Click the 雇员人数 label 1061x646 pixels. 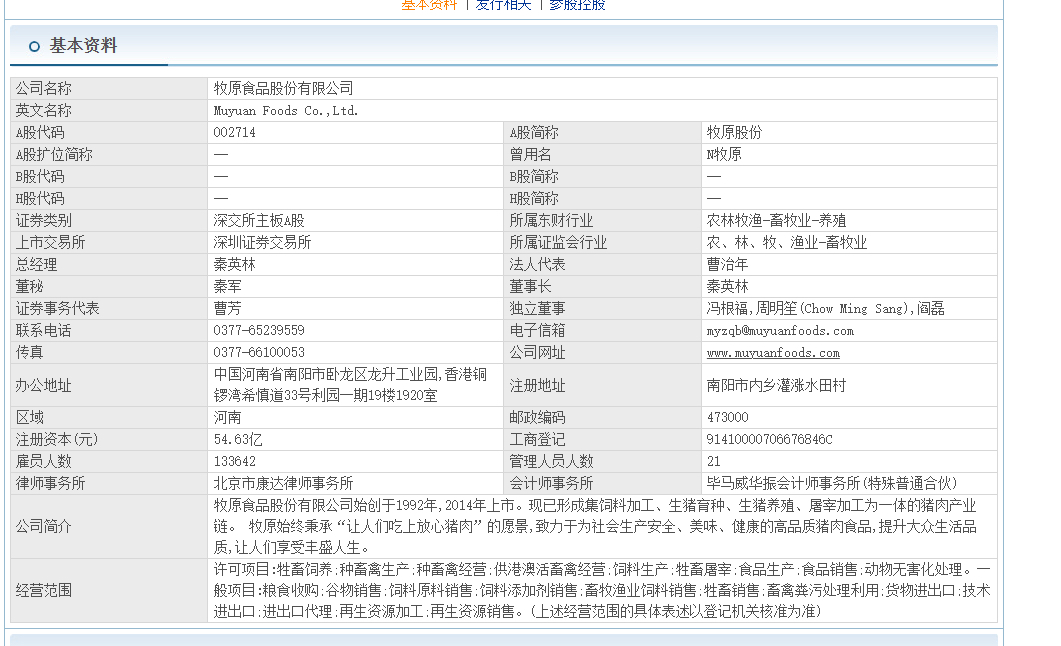(43, 461)
